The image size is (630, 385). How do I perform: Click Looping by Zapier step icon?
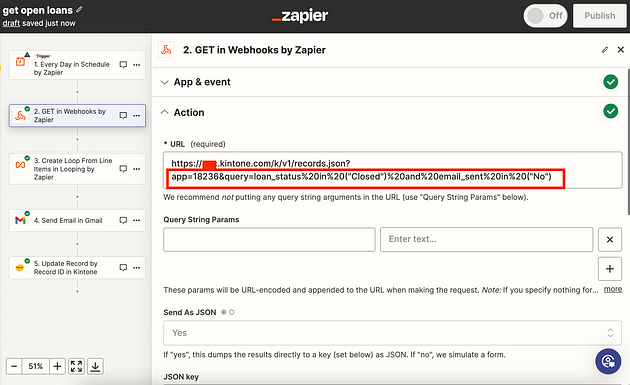point(20,164)
